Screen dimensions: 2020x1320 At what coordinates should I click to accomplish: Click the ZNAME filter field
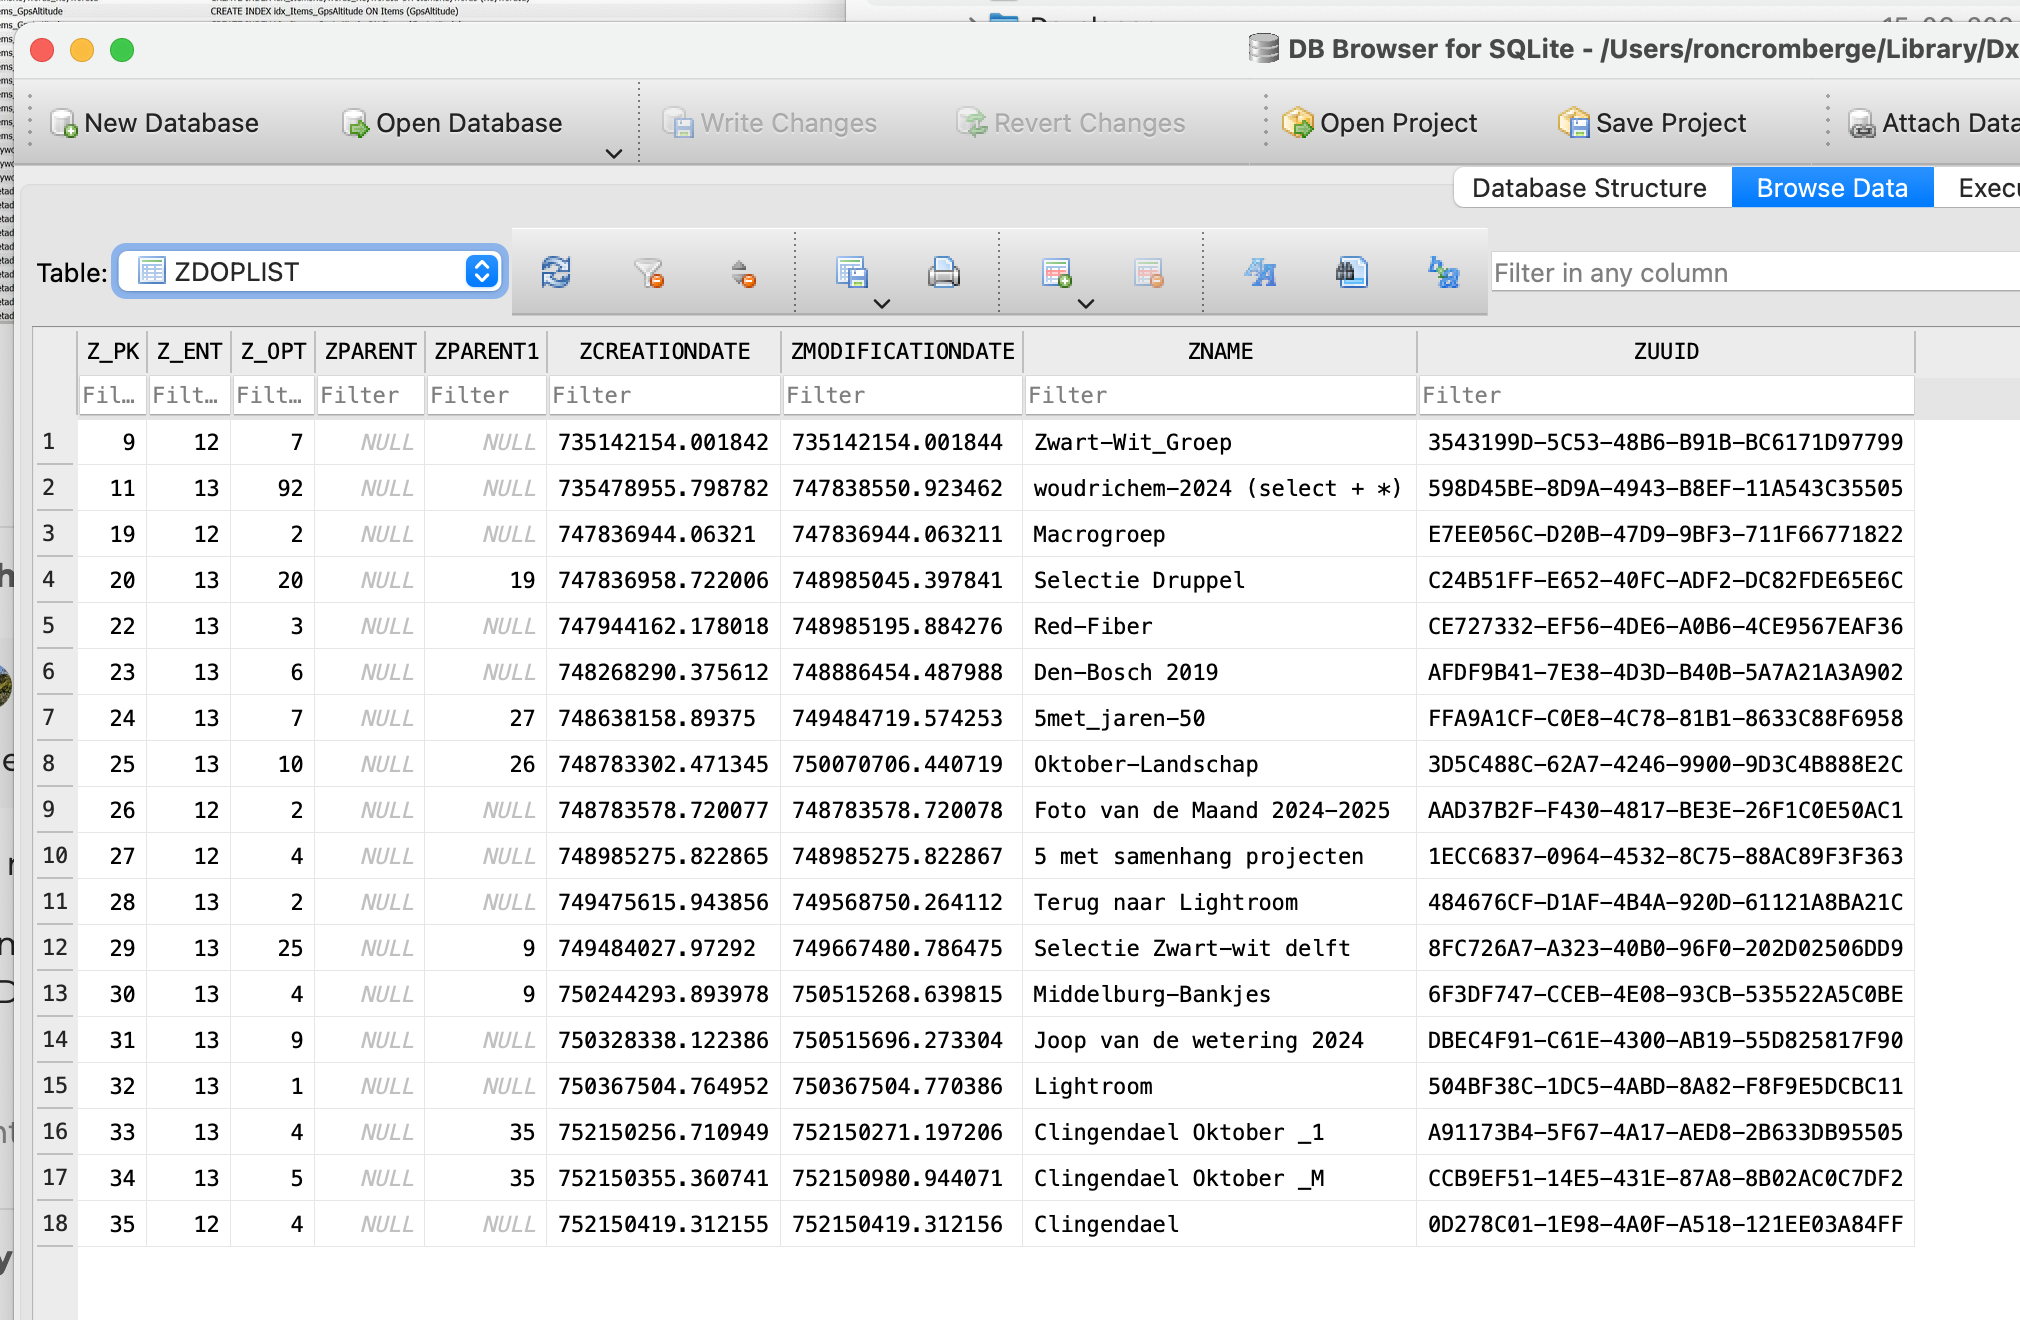pyautogui.click(x=1220, y=395)
